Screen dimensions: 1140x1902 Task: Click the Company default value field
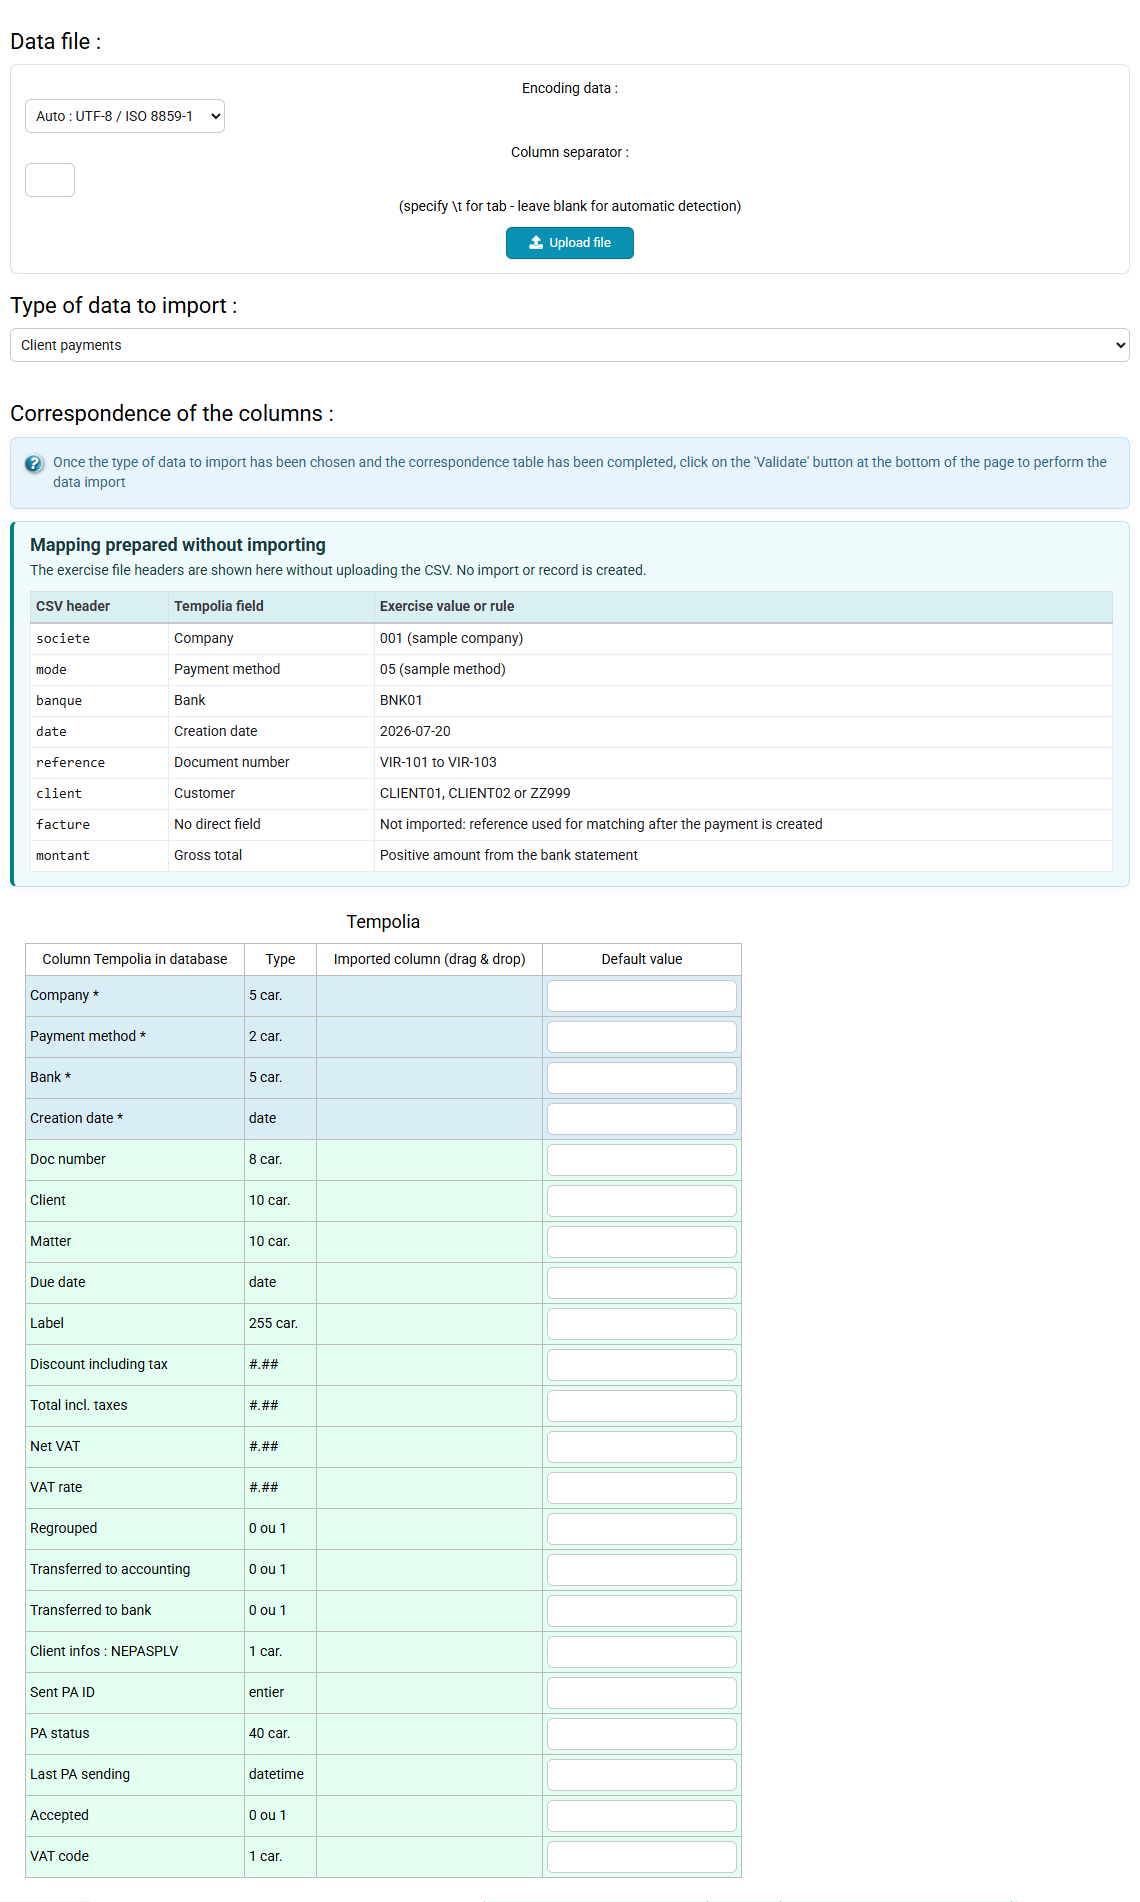point(642,996)
